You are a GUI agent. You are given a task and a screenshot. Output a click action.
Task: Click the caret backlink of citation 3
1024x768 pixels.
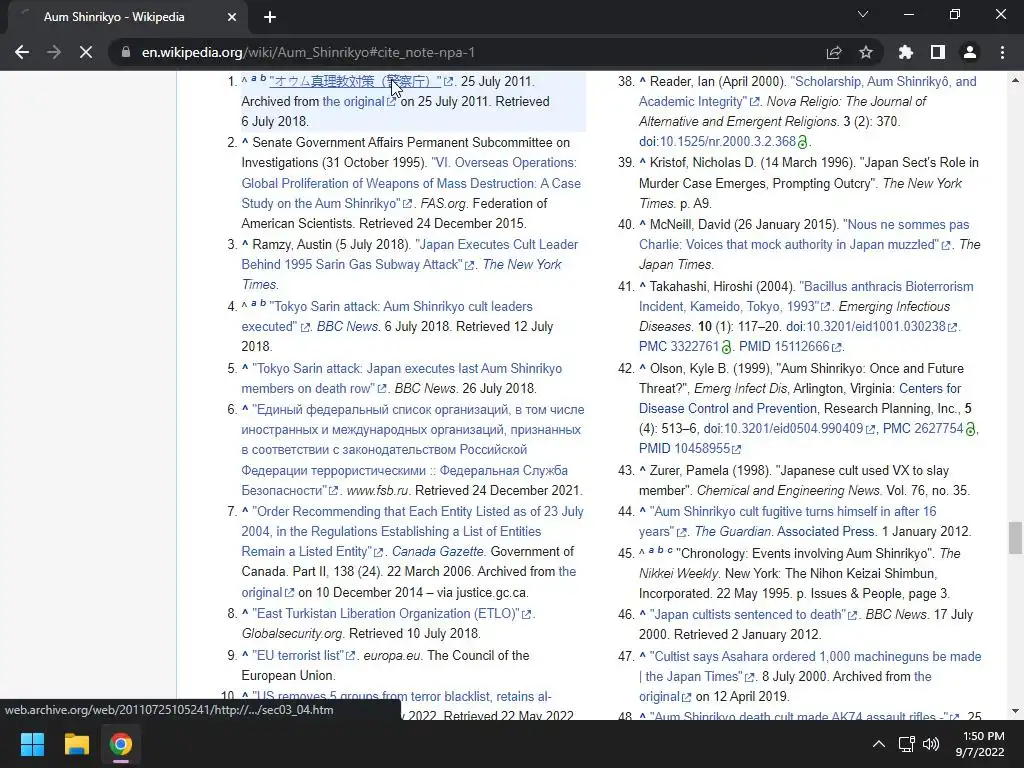tap(245, 244)
